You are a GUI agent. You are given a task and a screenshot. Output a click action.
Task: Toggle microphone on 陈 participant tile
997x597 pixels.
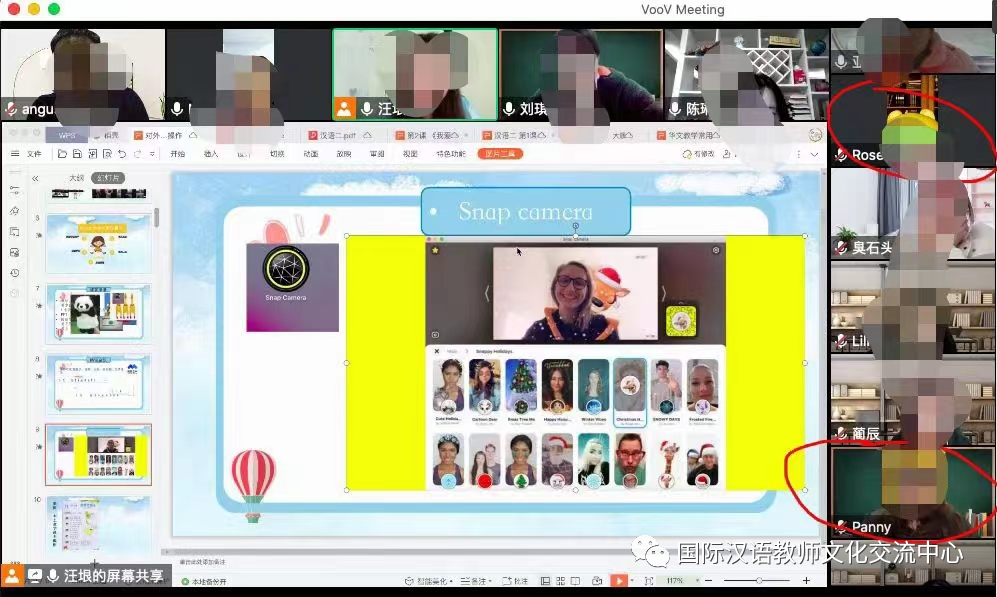(x=675, y=109)
